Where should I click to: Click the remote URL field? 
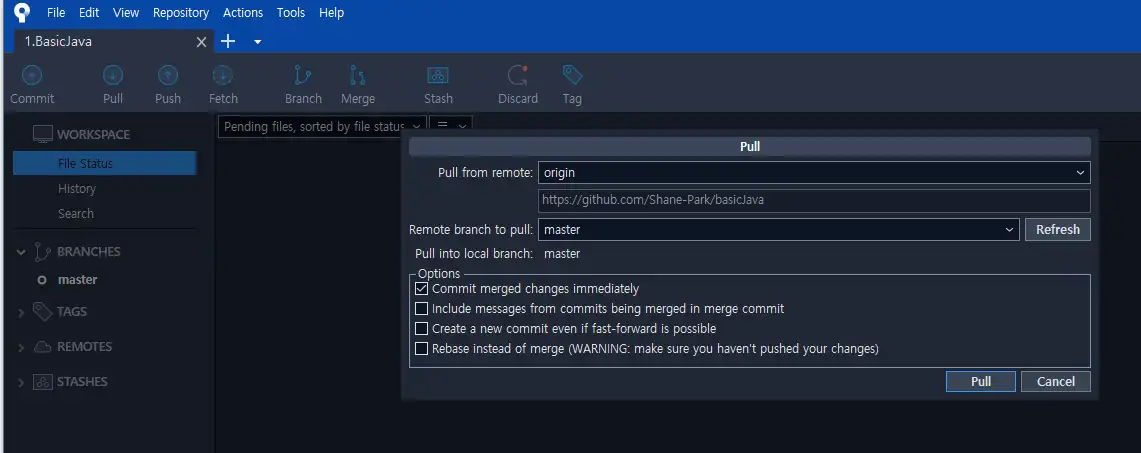(x=814, y=201)
